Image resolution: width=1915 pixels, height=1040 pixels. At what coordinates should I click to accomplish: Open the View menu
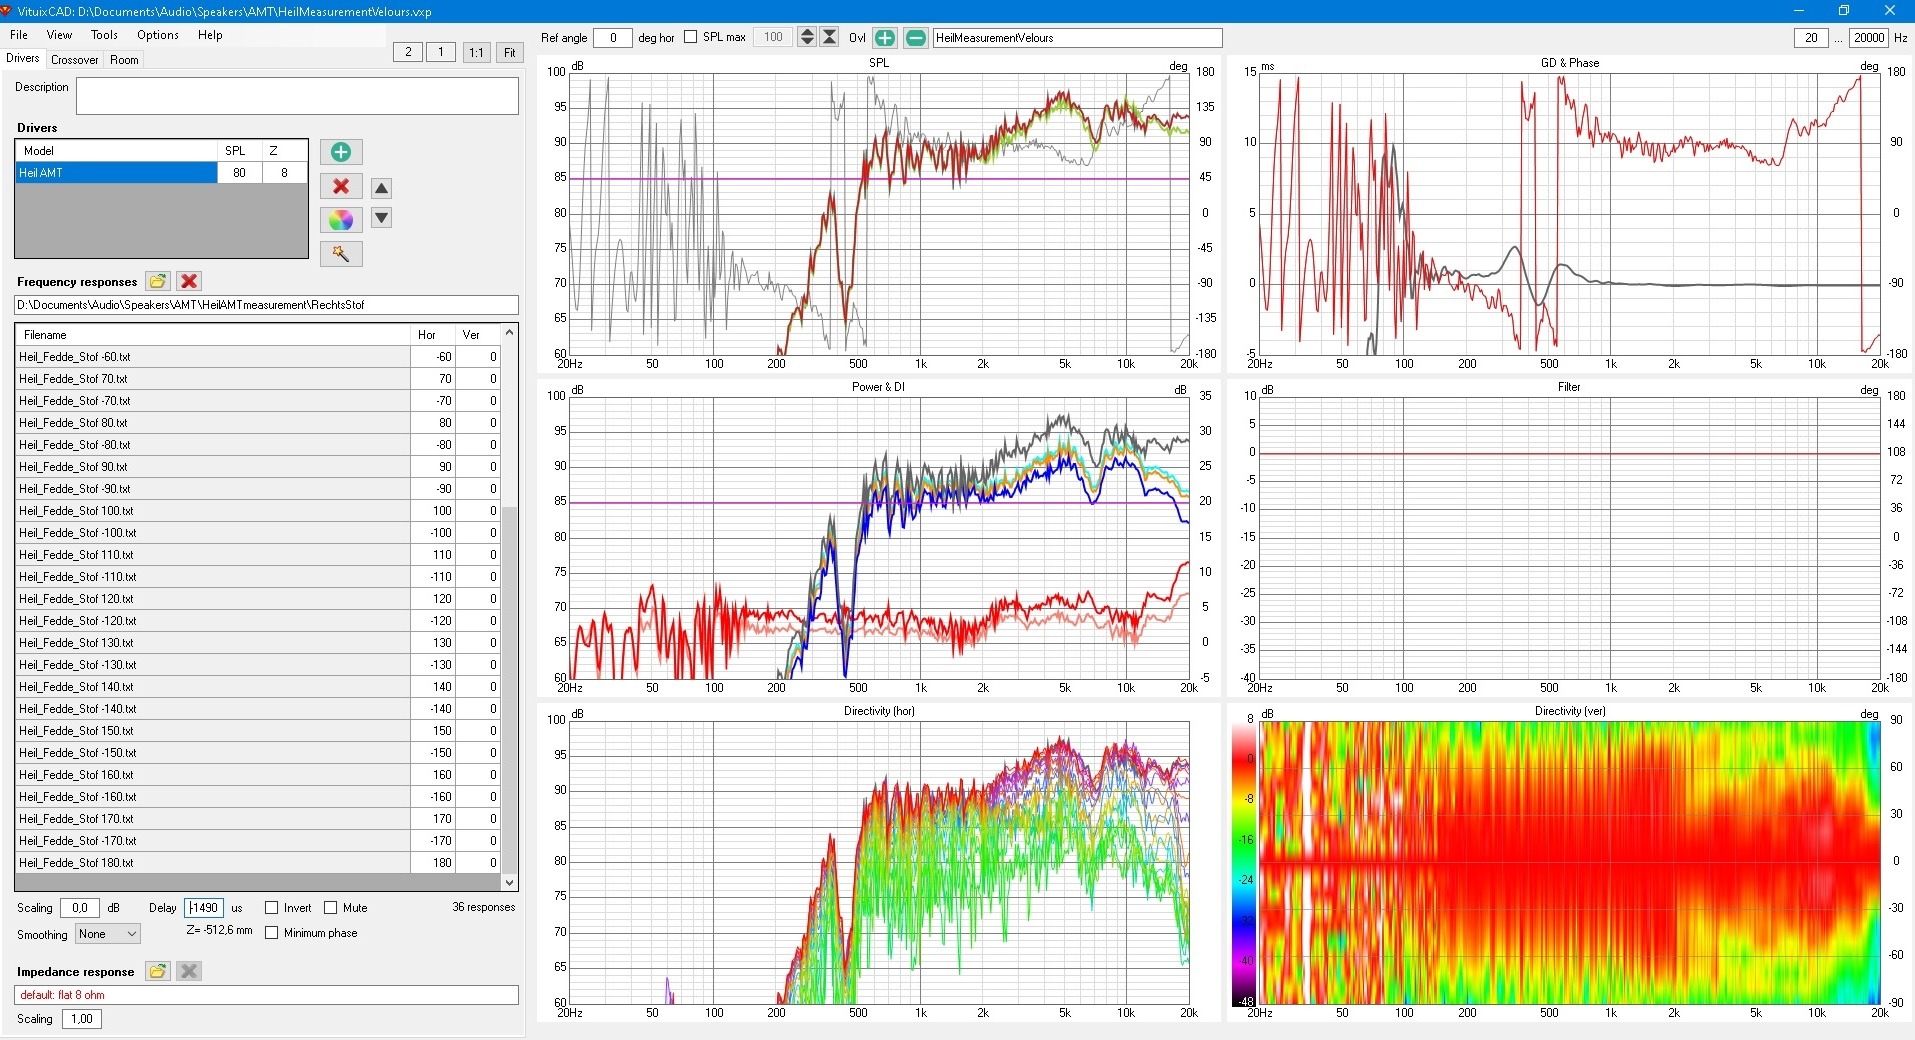[60, 35]
